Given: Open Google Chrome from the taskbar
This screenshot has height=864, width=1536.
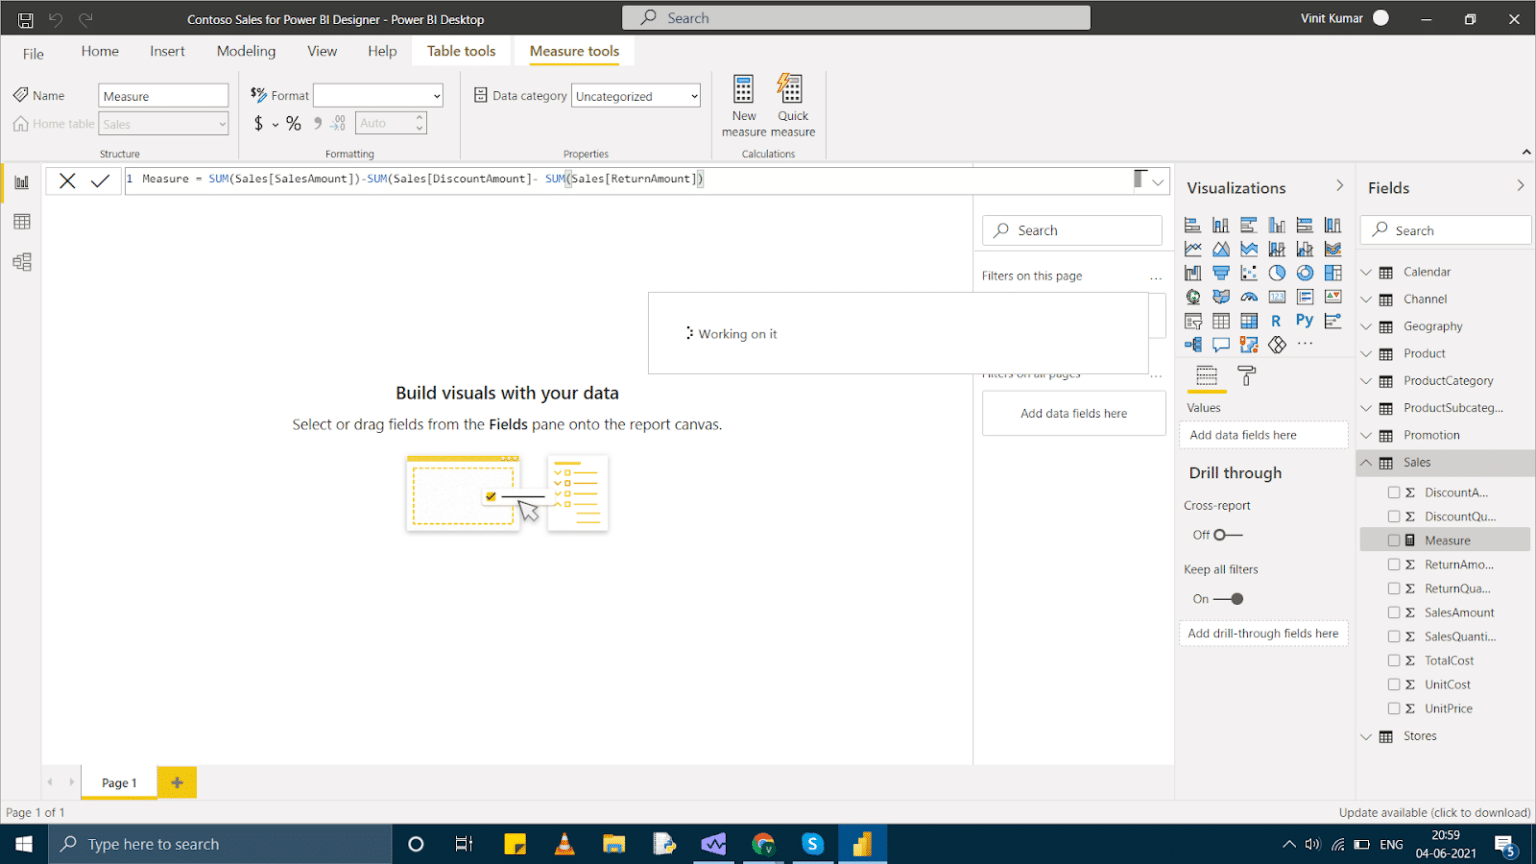Looking at the screenshot, I should click(x=763, y=843).
